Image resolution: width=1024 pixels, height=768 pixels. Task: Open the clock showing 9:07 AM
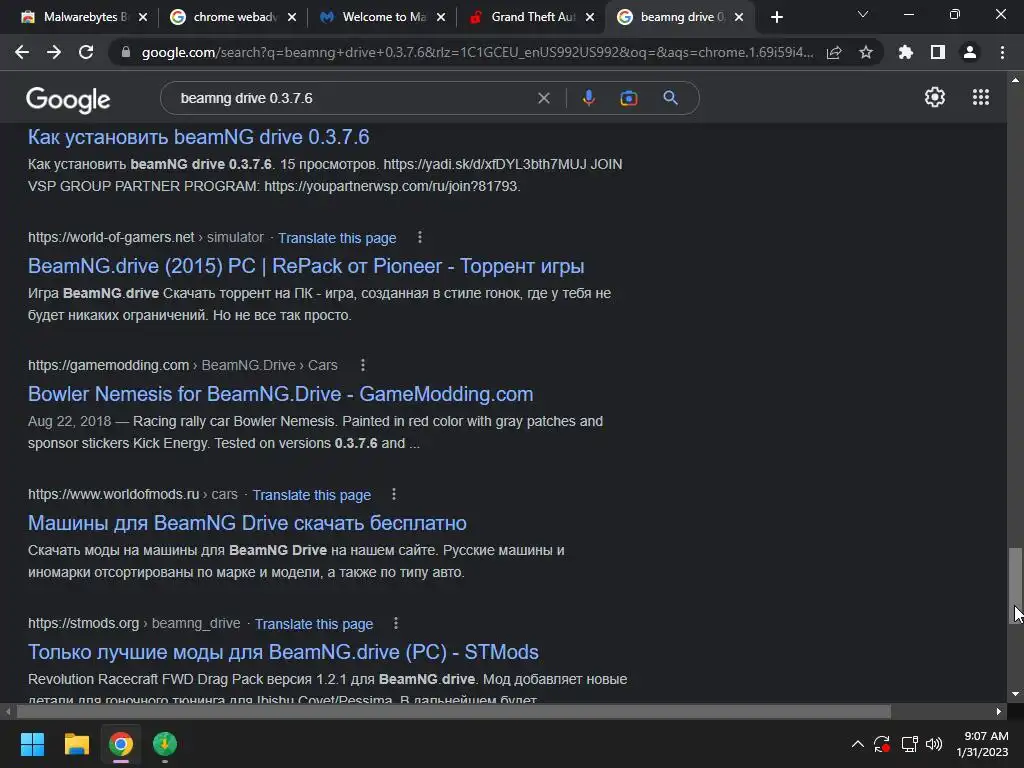[983, 744]
